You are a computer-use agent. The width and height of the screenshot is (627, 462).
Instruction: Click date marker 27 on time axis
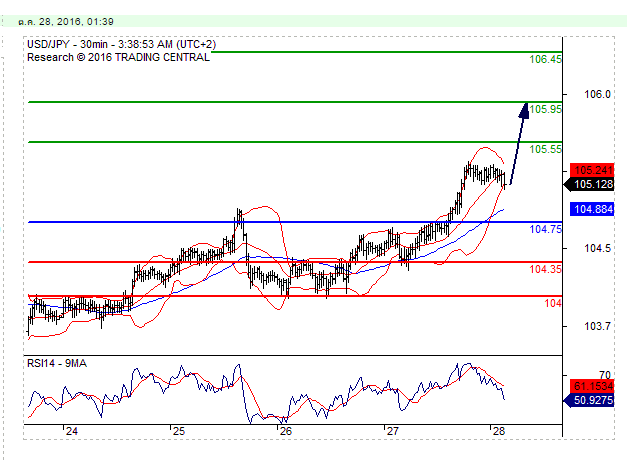click(x=393, y=431)
